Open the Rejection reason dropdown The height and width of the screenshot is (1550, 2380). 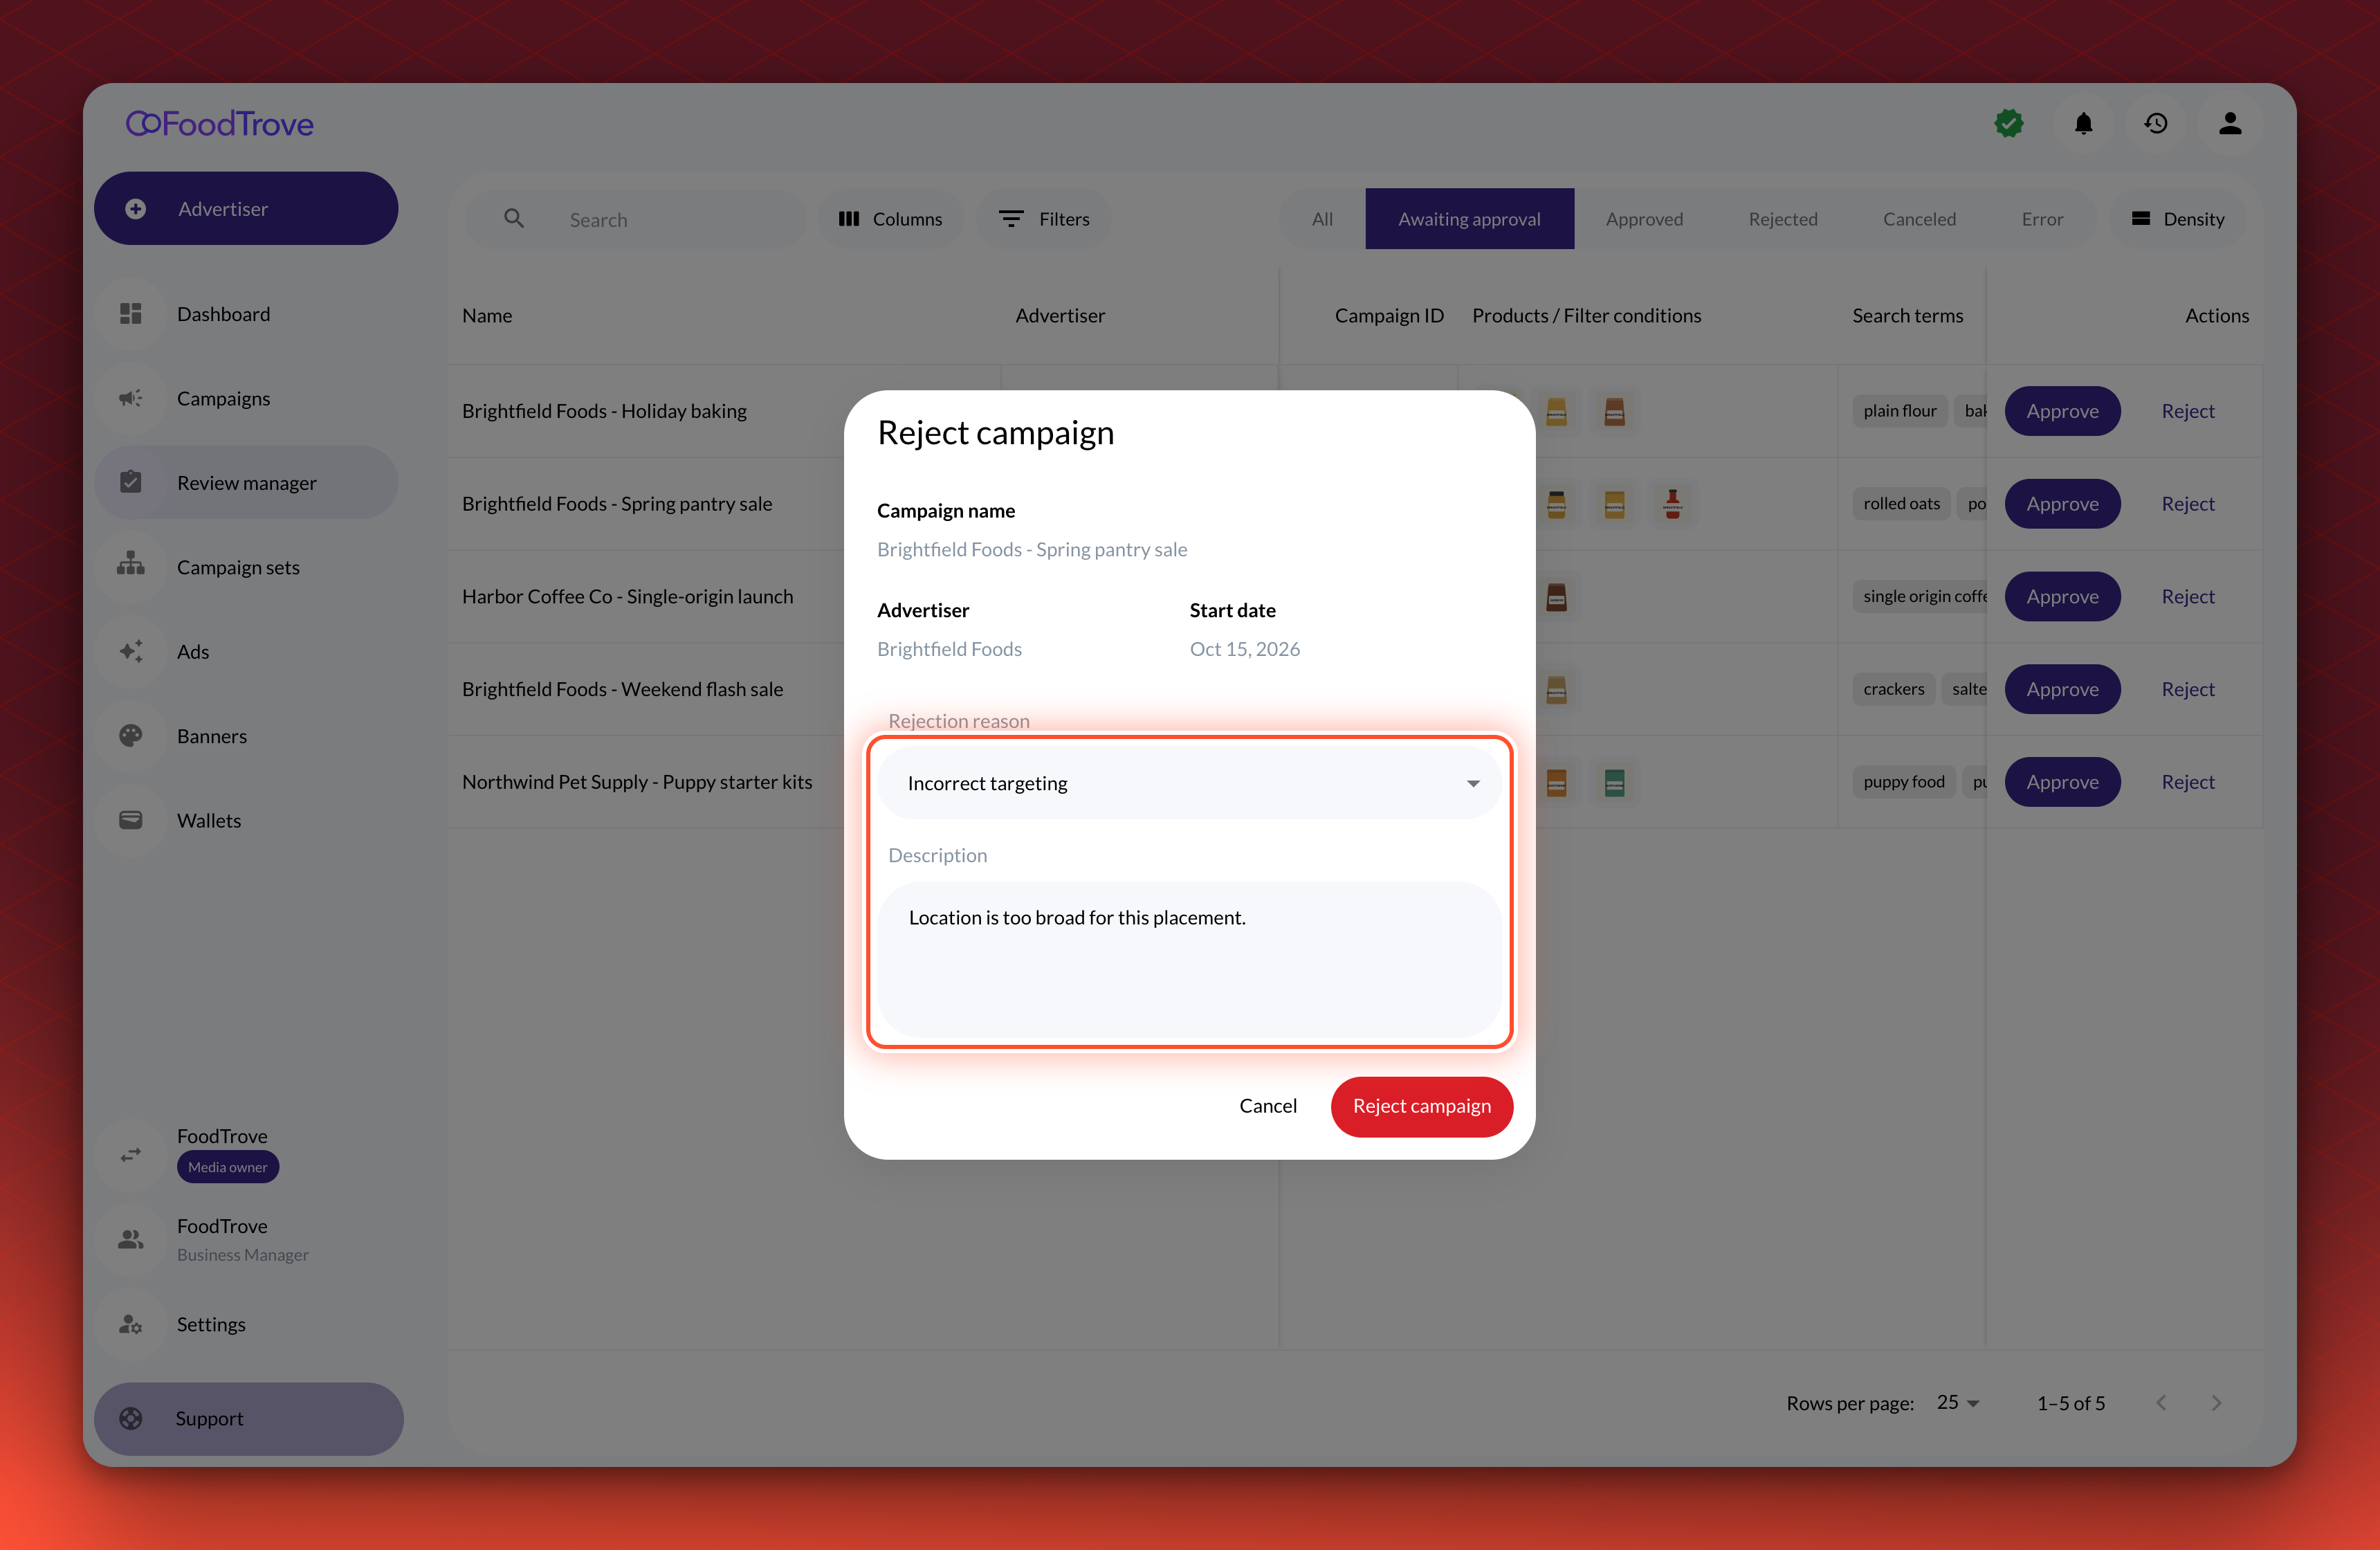[1189, 783]
